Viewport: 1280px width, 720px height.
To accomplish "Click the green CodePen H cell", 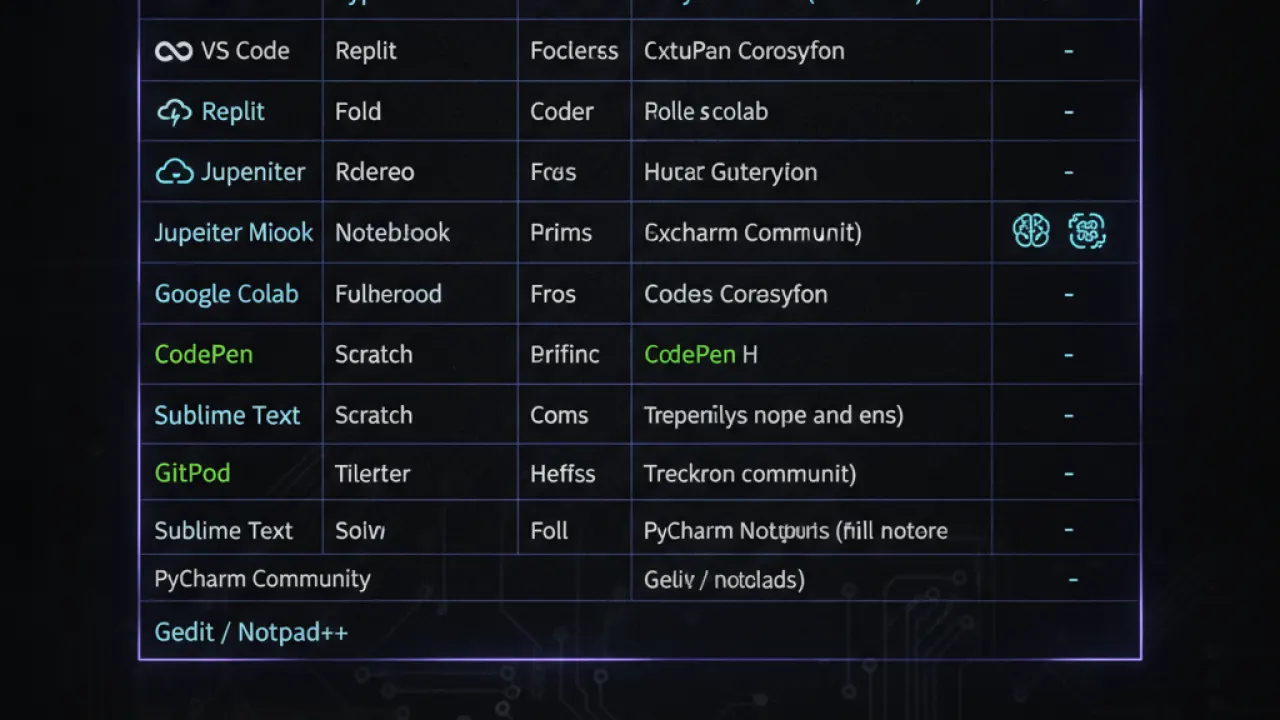I will [x=700, y=354].
